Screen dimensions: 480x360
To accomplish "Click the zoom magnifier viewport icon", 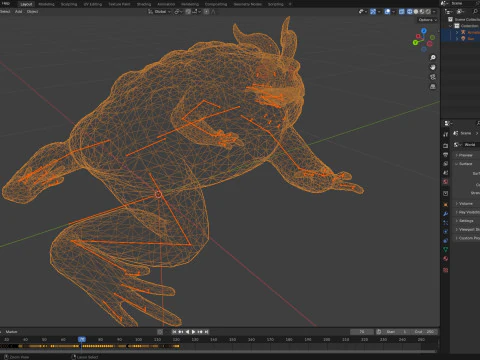I will click(x=433, y=58).
